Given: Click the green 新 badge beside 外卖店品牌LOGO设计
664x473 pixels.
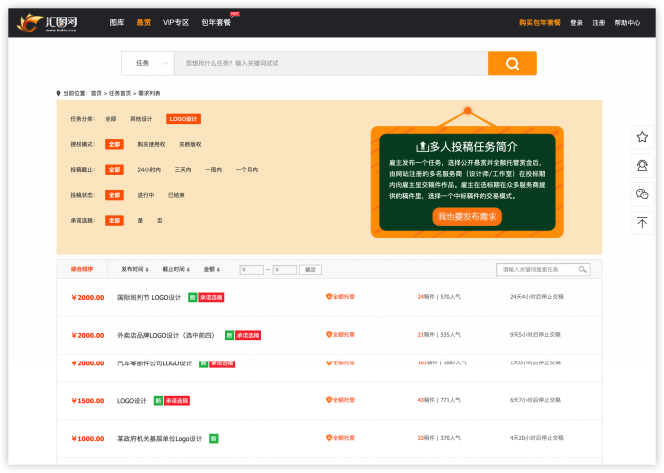Looking at the screenshot, I should (x=229, y=335).
